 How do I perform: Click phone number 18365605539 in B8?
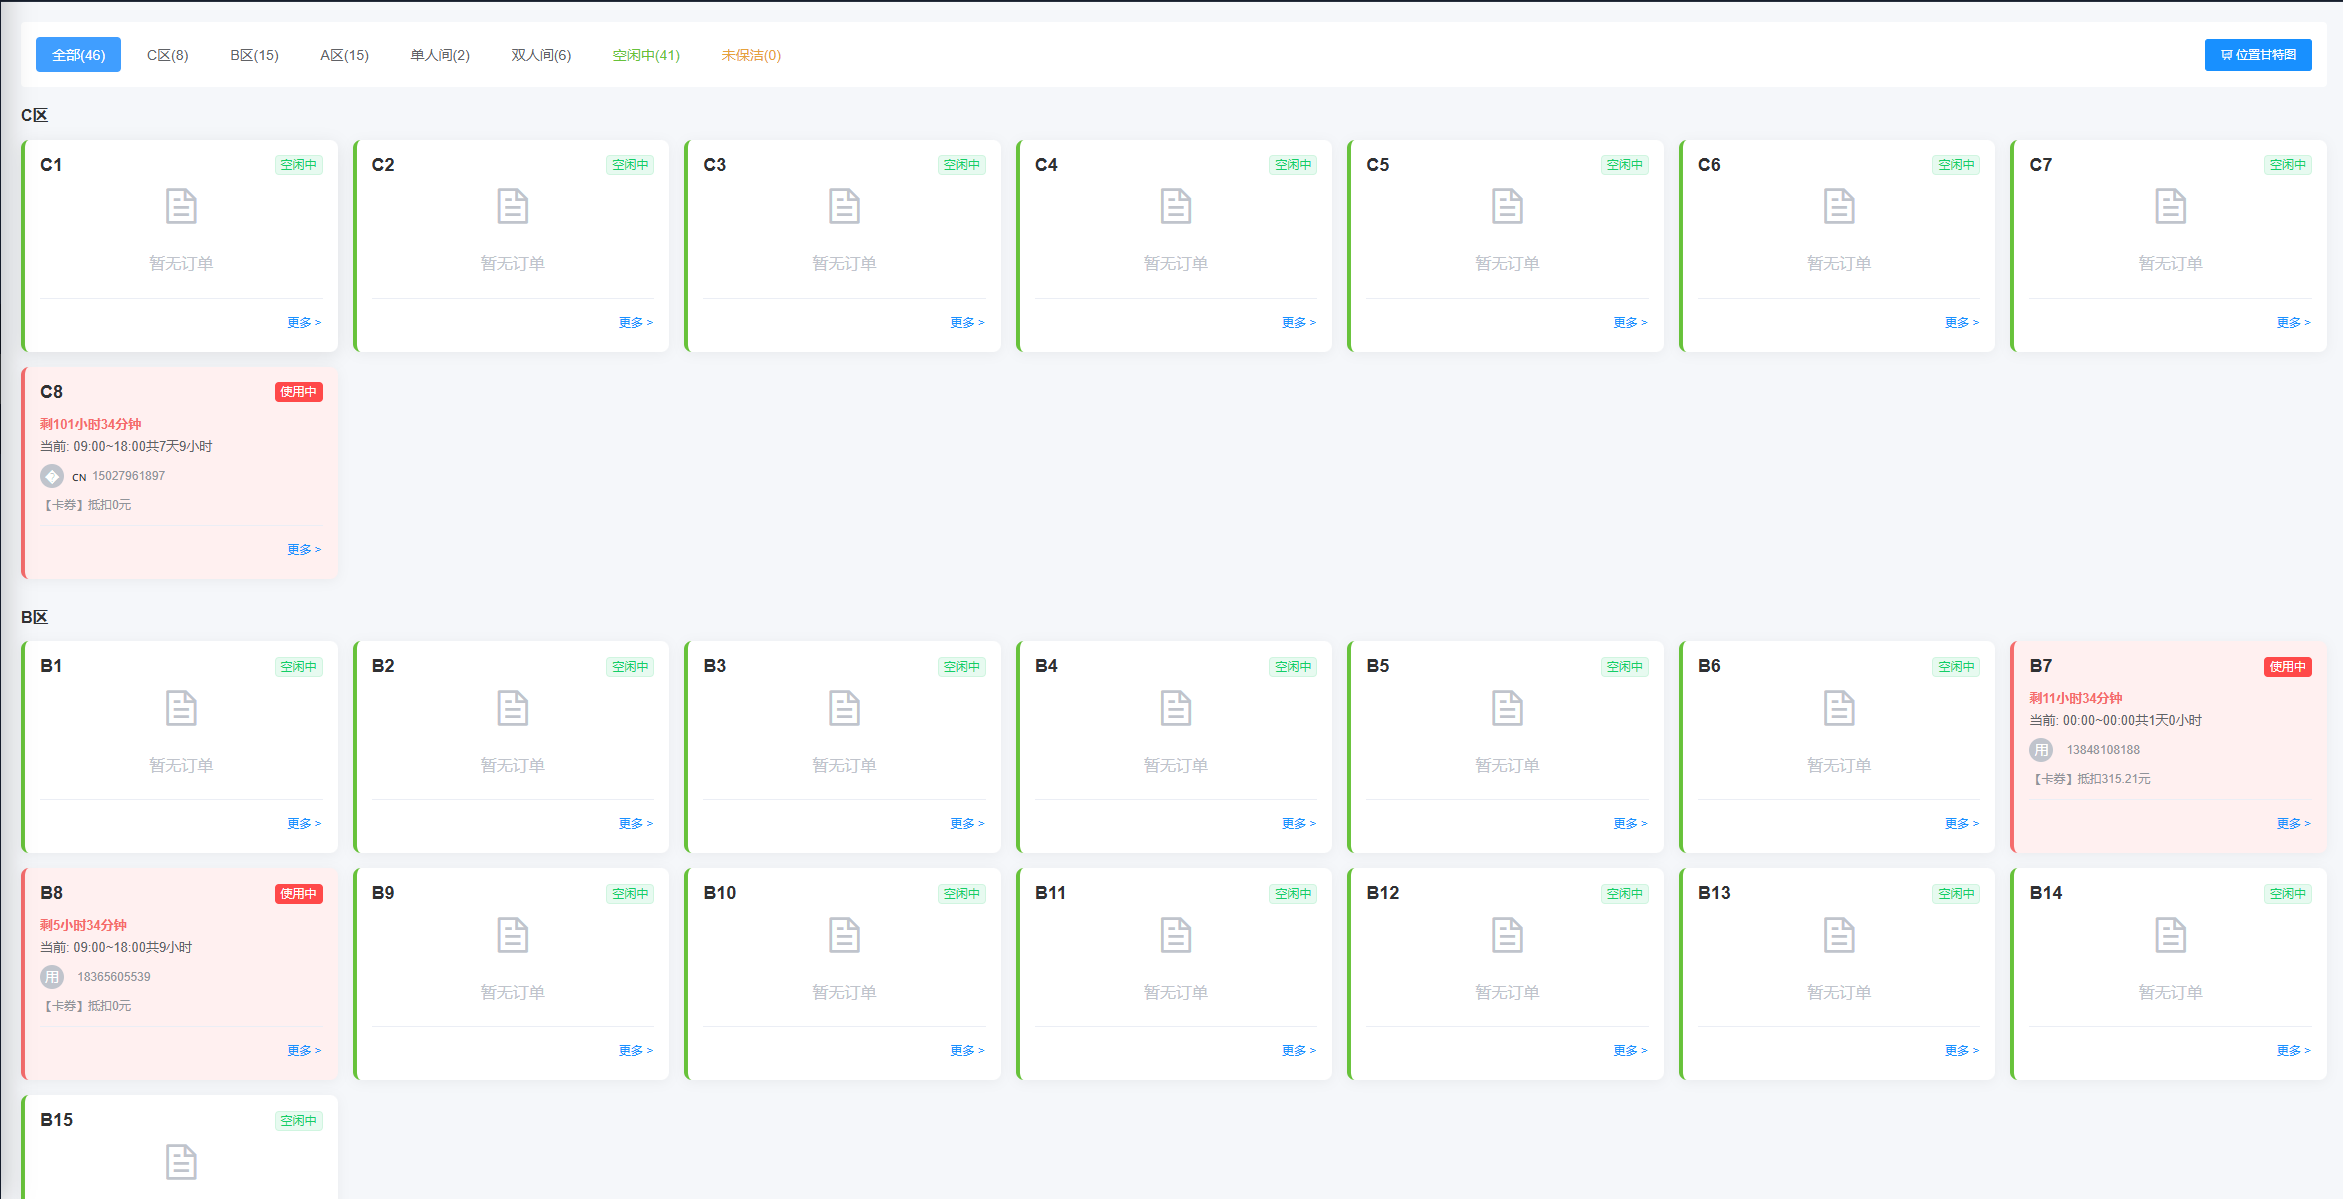coord(114,977)
